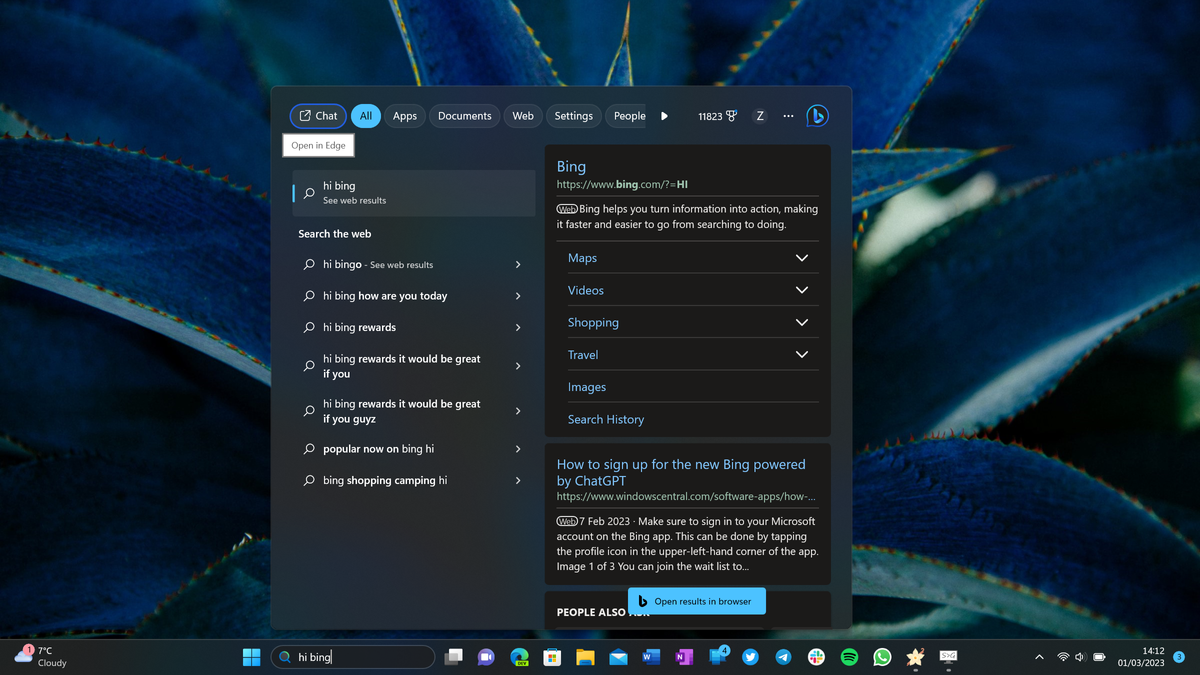The width and height of the screenshot is (1200, 675).
Task: Open Bing Chat using the Bing logo icon
Action: point(817,115)
